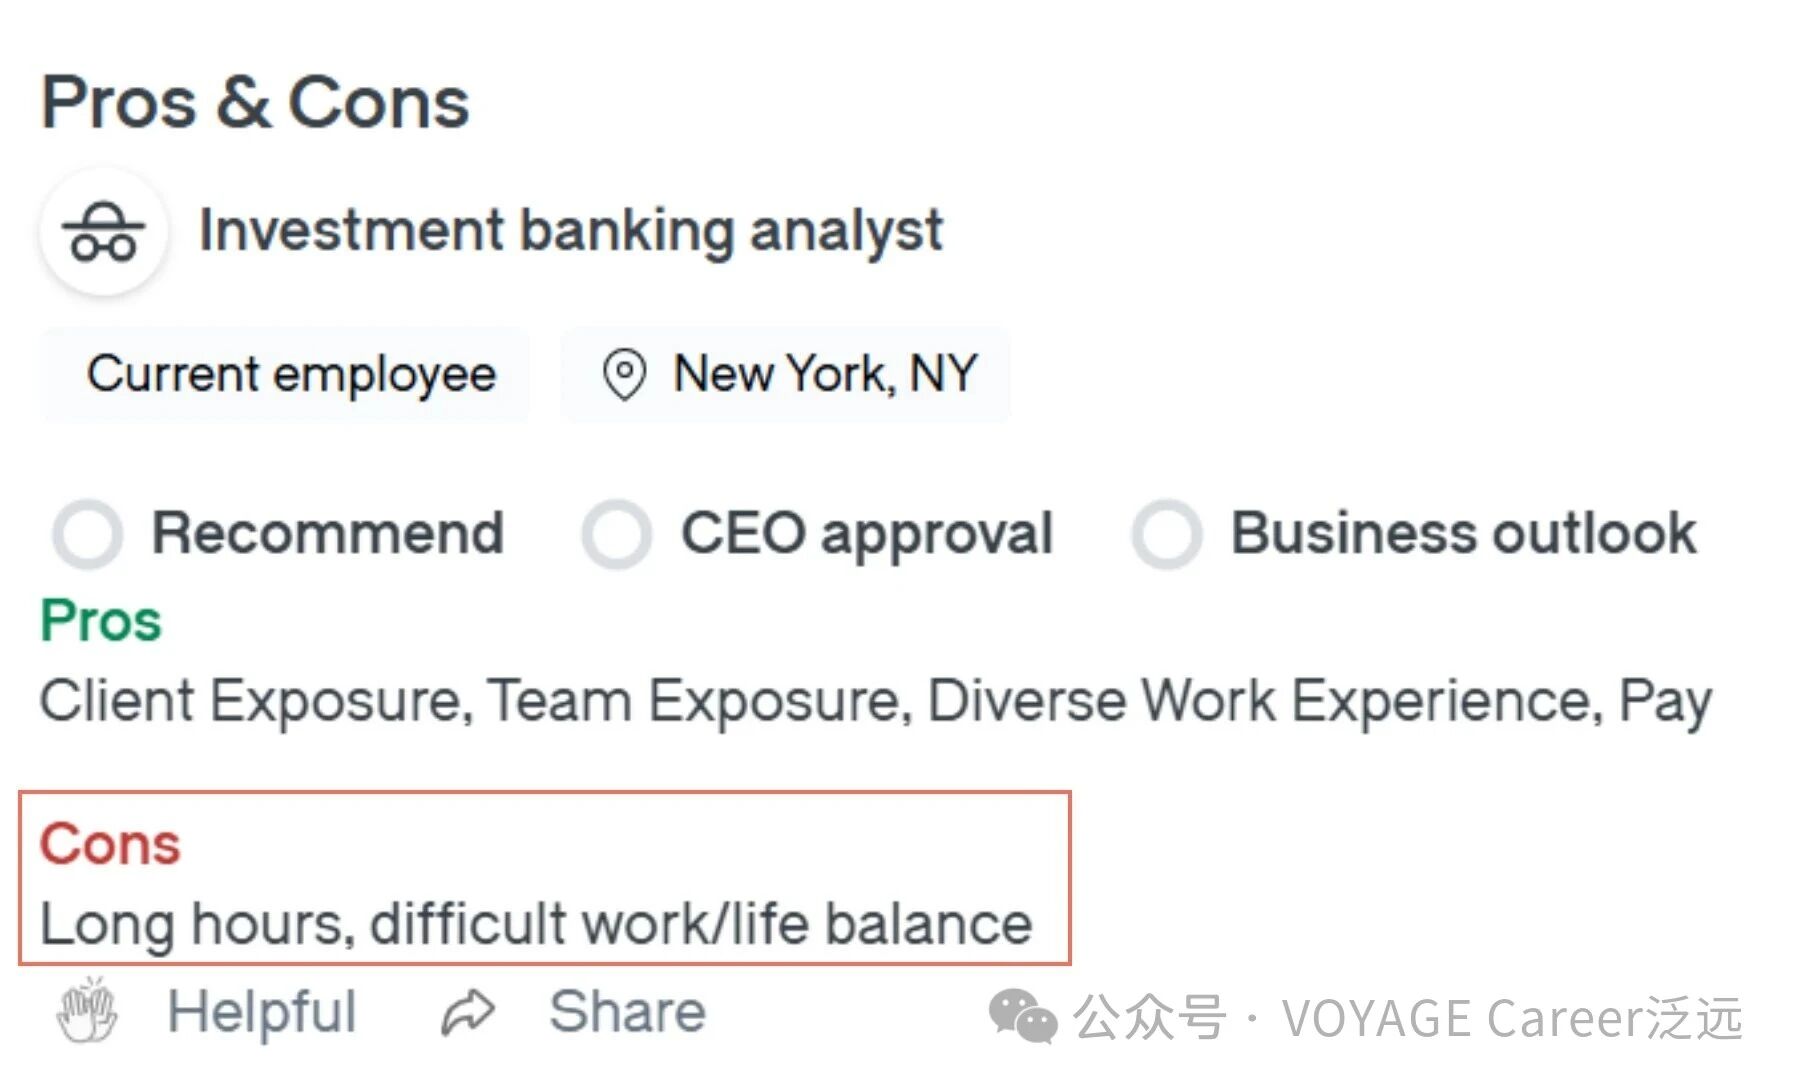Click the location pin icon
The image size is (1800, 1090).
[624, 375]
